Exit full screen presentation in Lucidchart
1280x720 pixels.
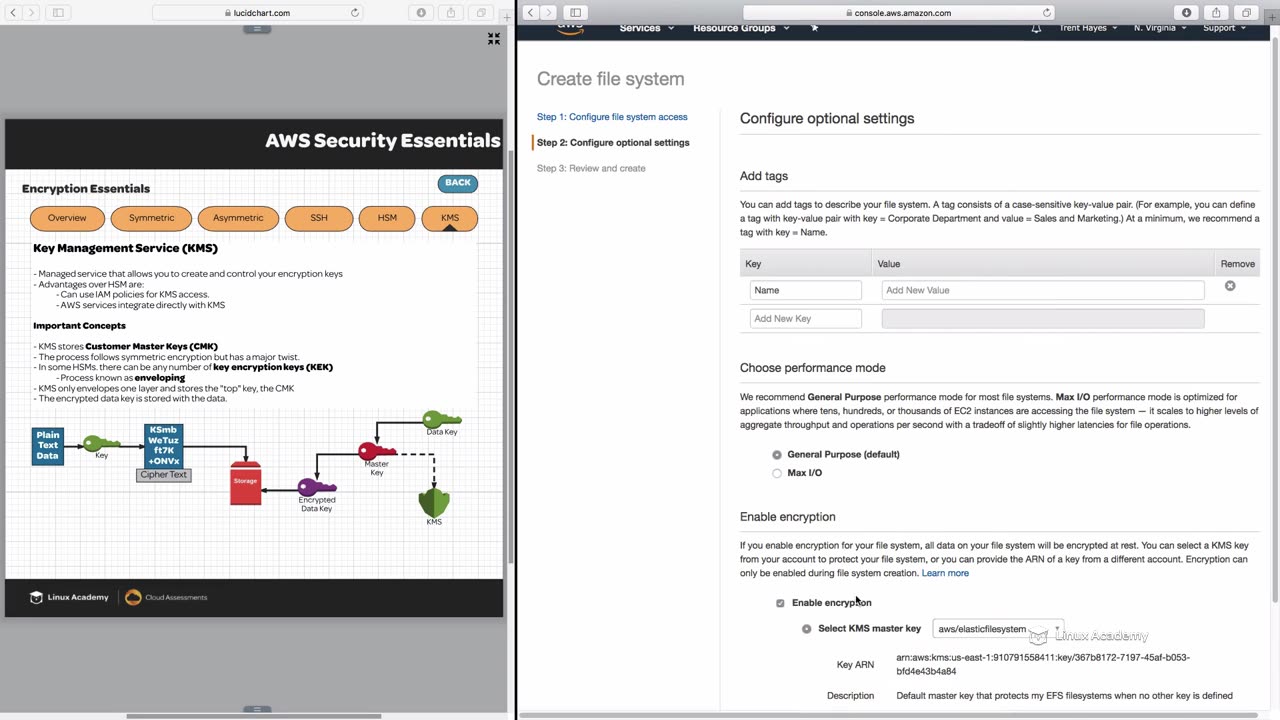click(x=494, y=38)
